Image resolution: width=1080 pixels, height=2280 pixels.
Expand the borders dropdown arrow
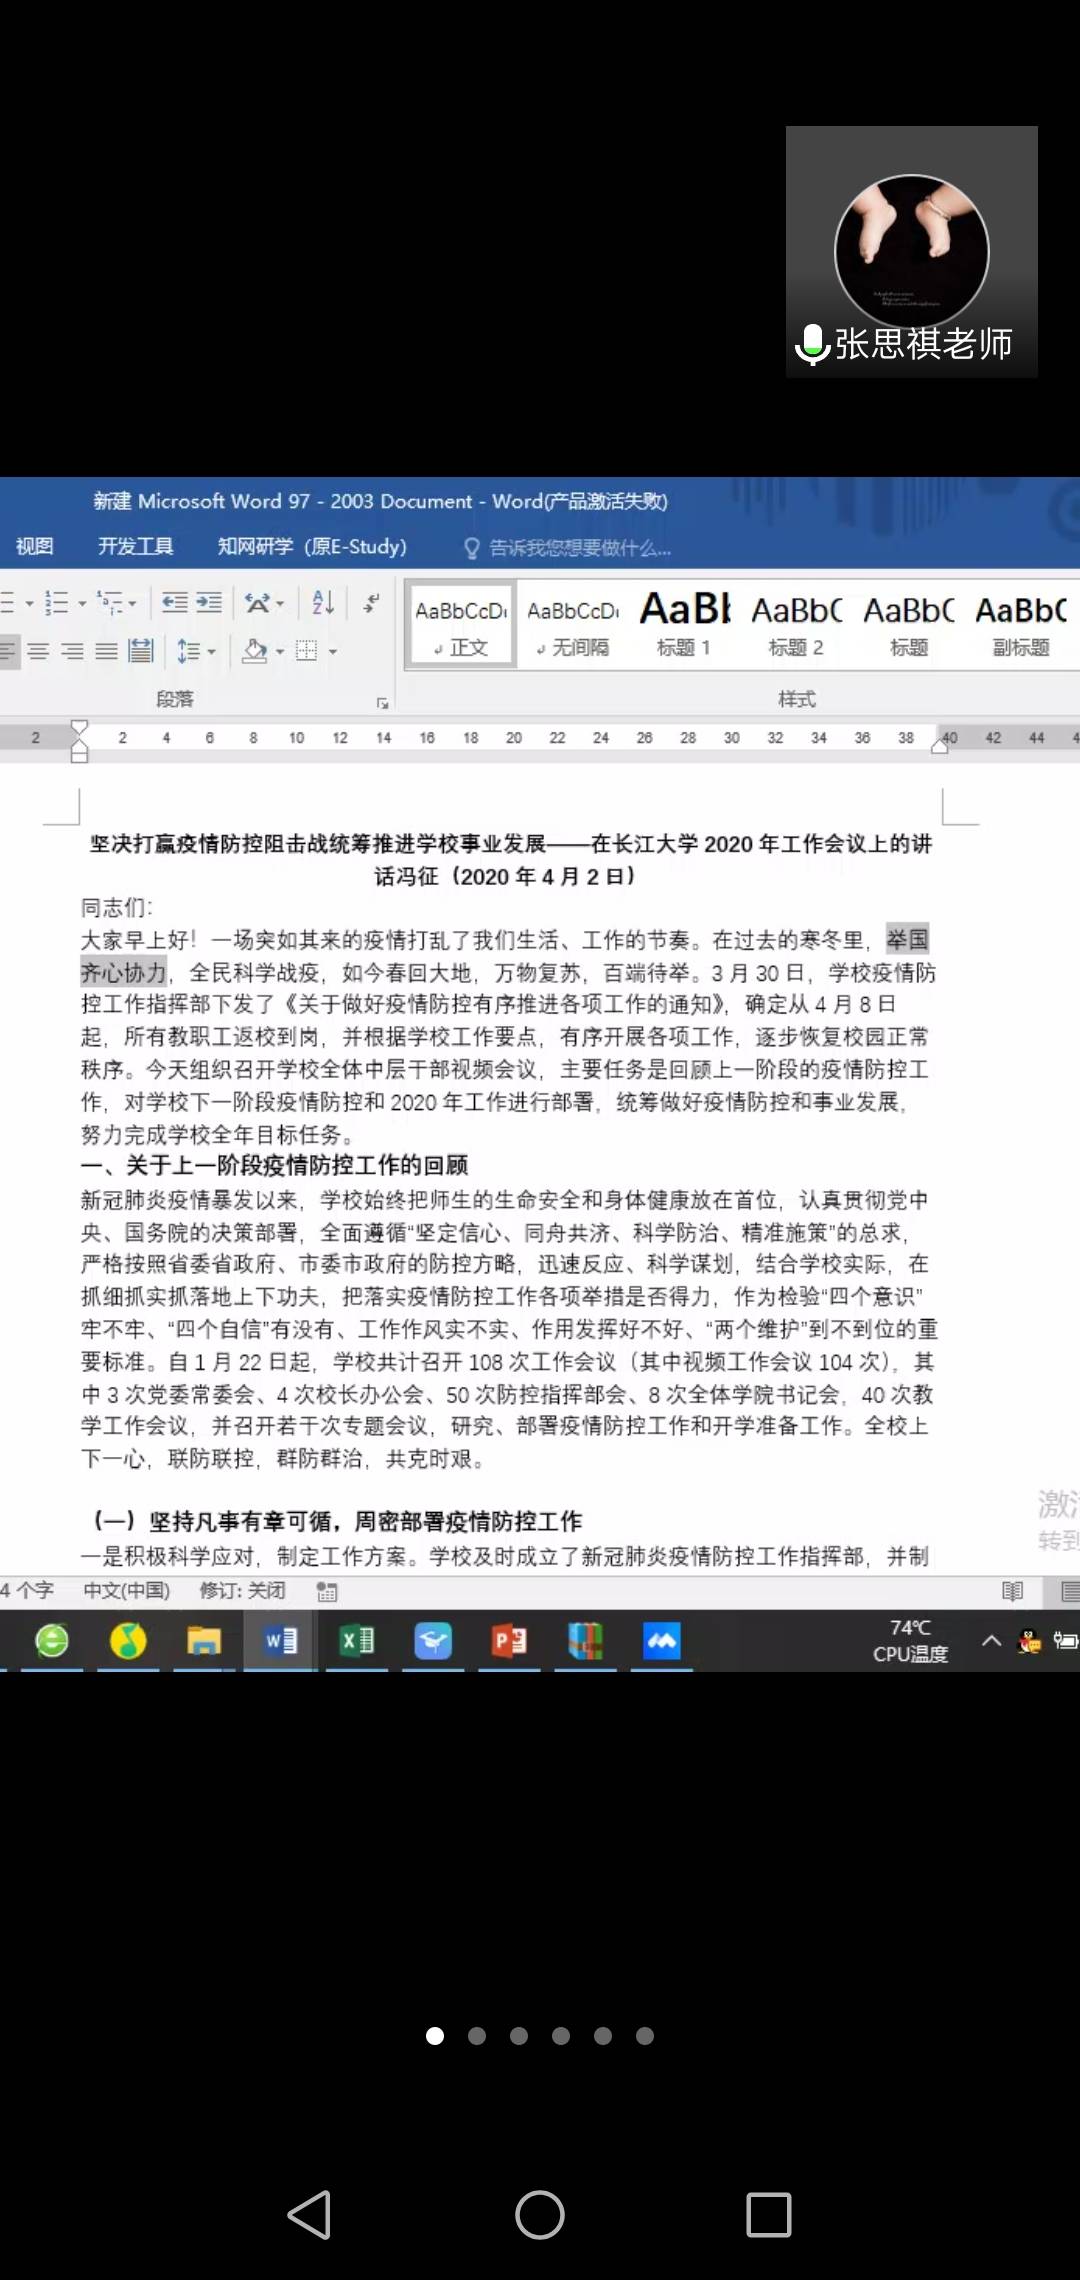(333, 652)
